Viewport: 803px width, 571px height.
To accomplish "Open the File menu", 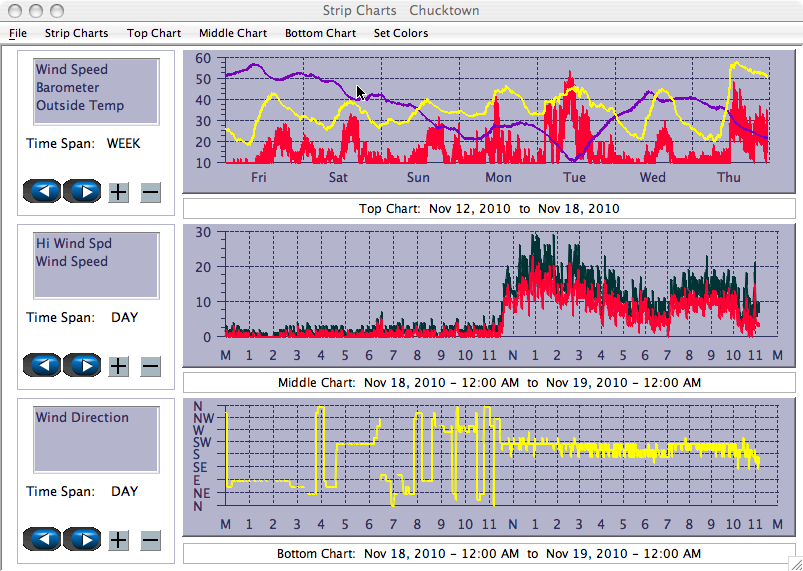I will pyautogui.click(x=18, y=33).
